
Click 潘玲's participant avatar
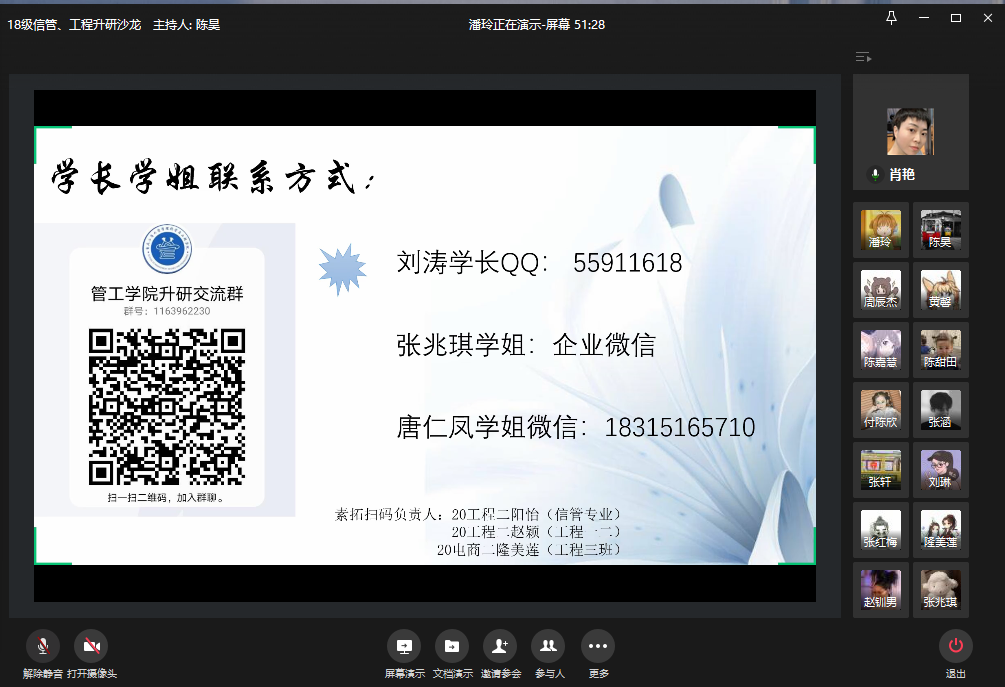pyautogui.click(x=881, y=231)
